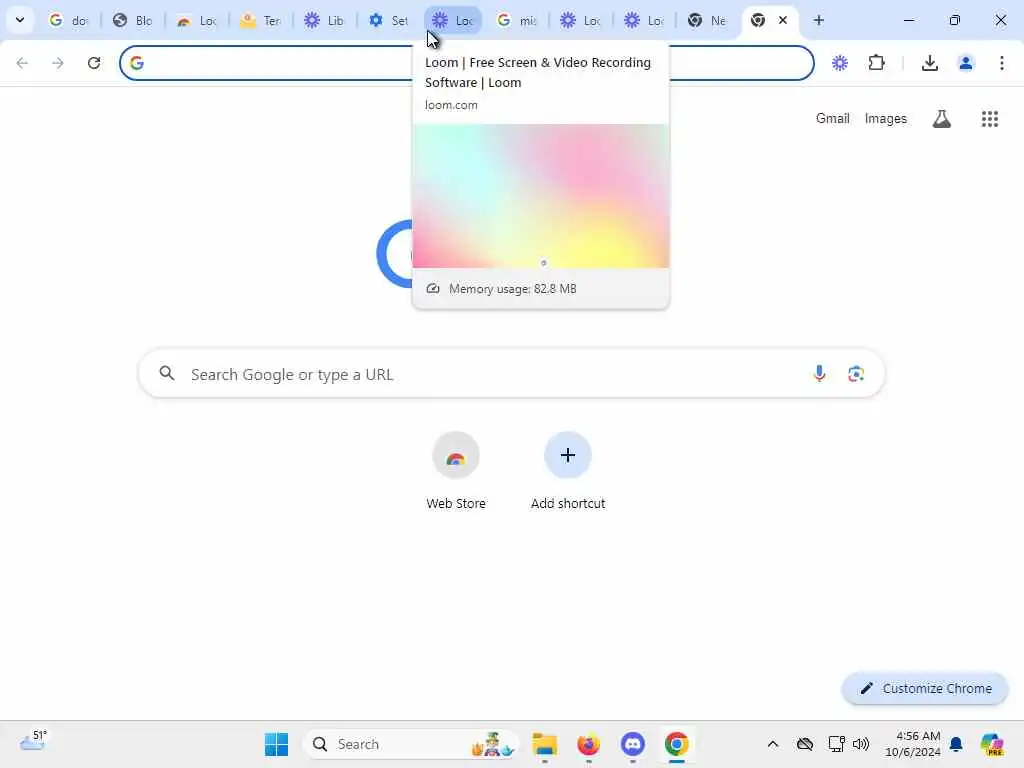The width and height of the screenshot is (1024, 768).
Task: Click the loom.com tab preview thumbnail
Action: (541, 196)
